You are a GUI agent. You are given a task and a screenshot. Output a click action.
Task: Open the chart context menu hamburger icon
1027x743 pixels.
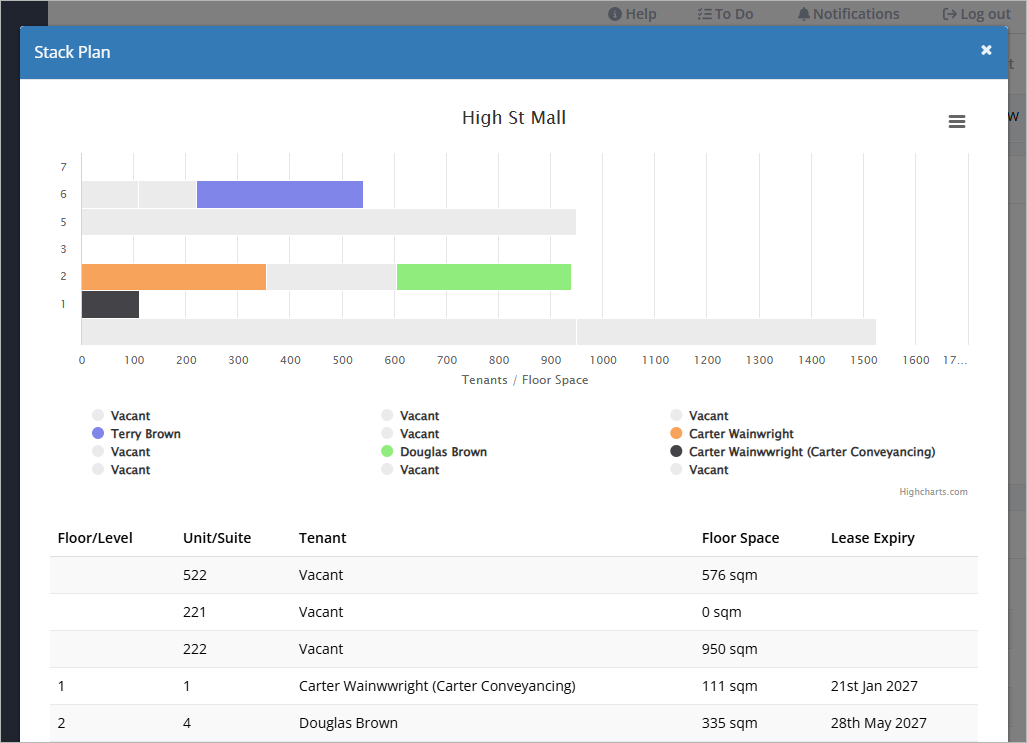[x=956, y=121]
